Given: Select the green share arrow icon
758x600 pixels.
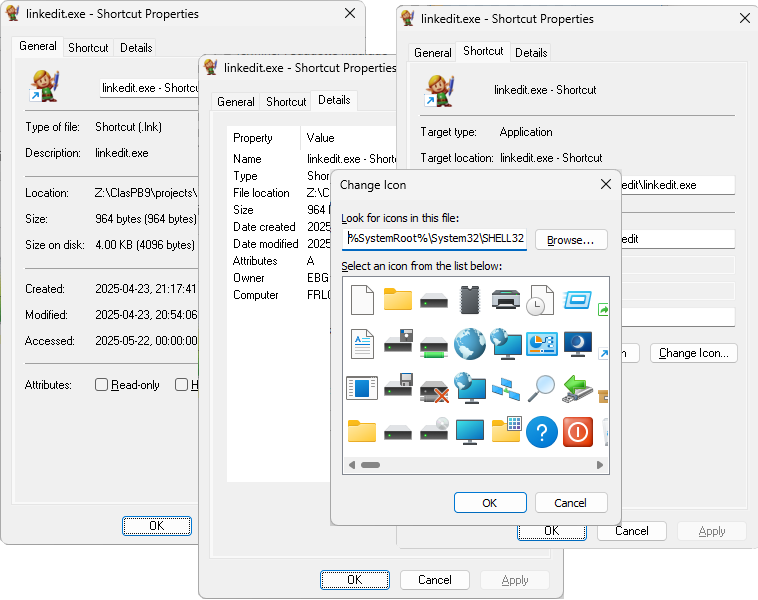Looking at the screenshot, I should point(603,309).
